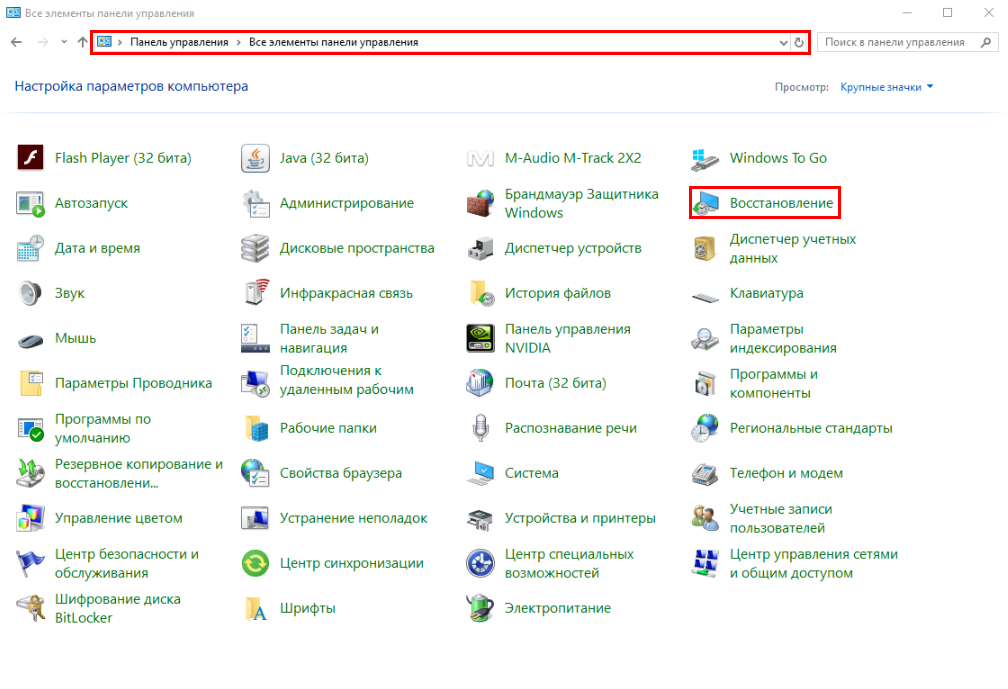Open the Java (32 бита) applet icon
This screenshot has width=1008, height=689.
tap(256, 158)
